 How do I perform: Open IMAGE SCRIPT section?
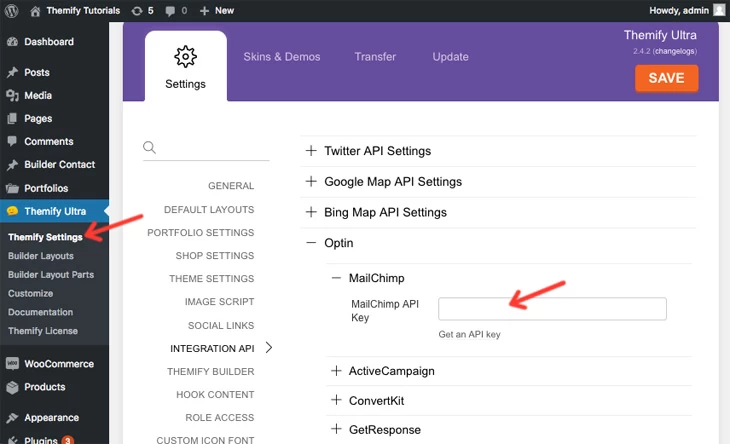(219, 302)
